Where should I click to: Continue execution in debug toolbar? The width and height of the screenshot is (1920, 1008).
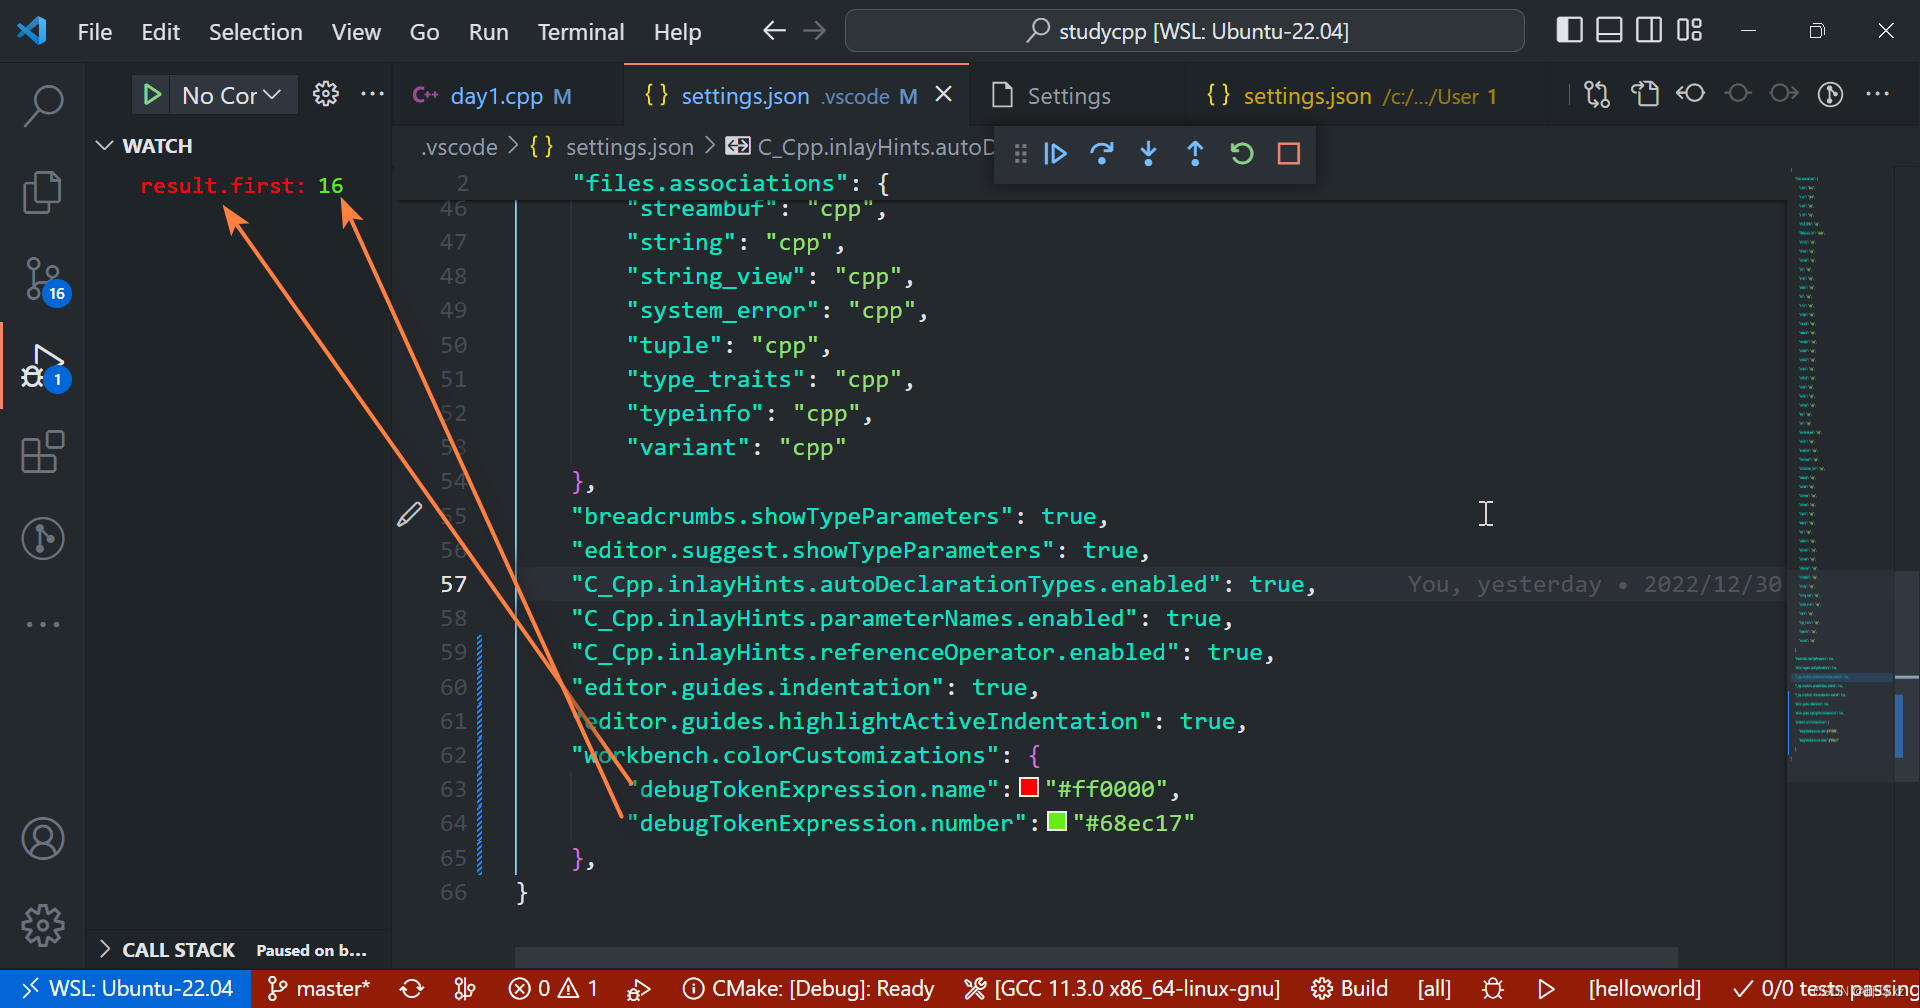(1055, 153)
